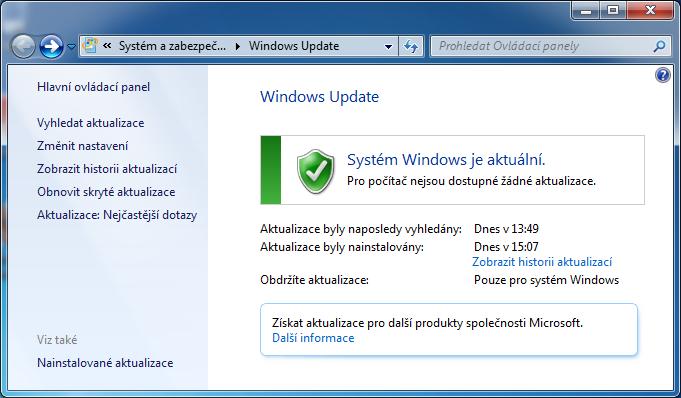Open Změnit nastavení
The height and width of the screenshot is (398, 681).
[83, 146]
